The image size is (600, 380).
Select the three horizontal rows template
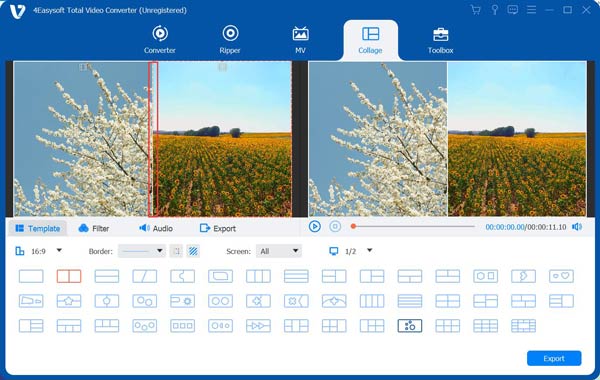point(296,276)
